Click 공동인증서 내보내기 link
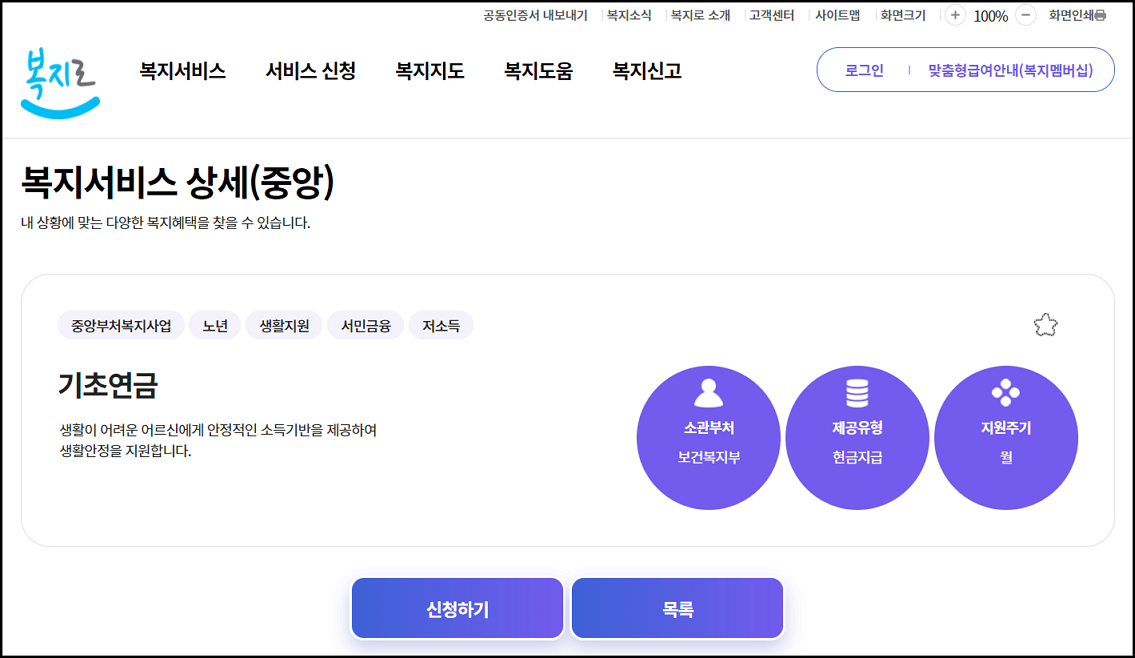 tap(532, 15)
